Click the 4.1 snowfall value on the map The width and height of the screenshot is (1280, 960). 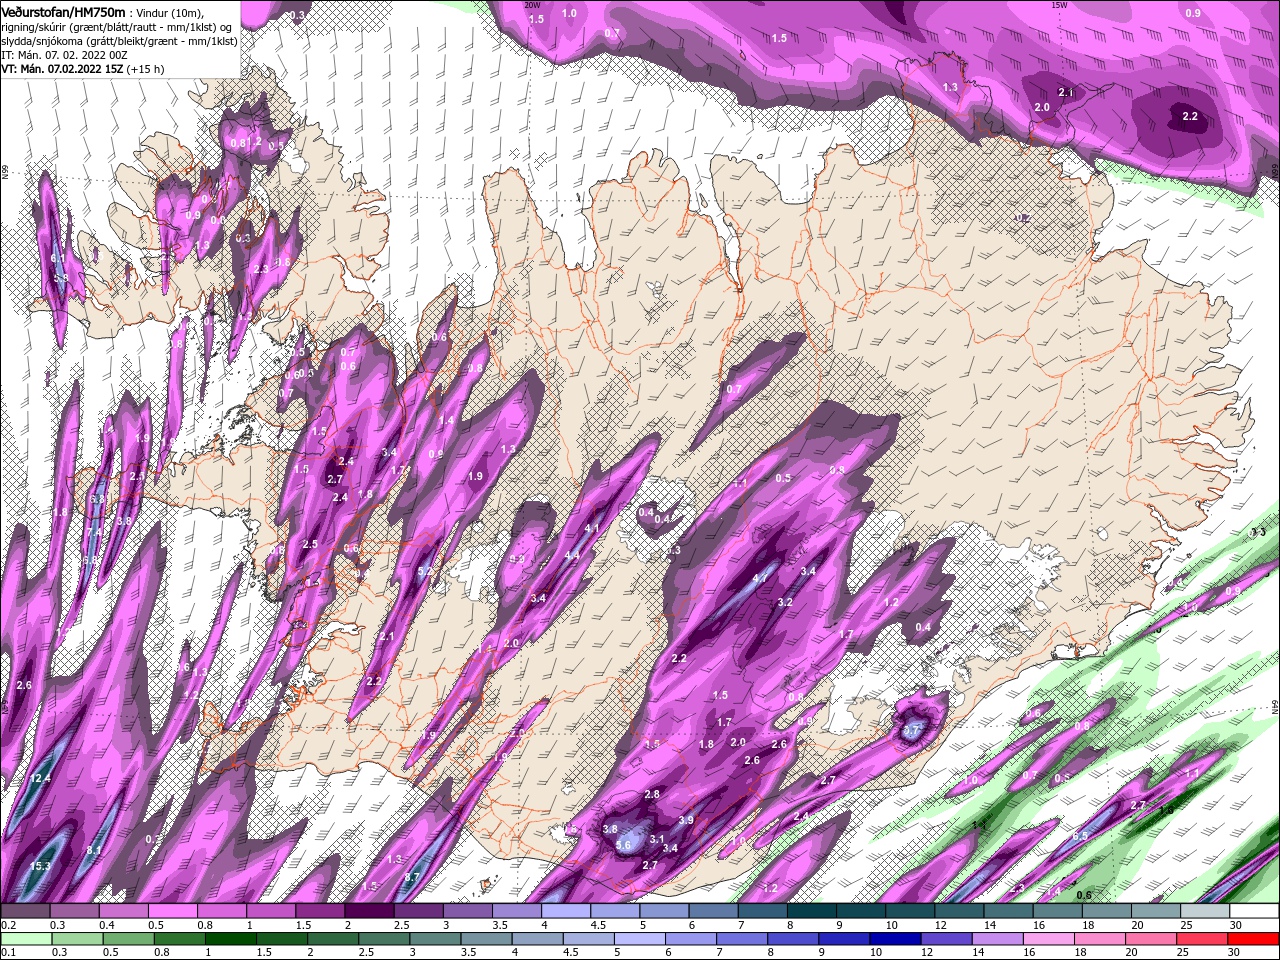592,529
